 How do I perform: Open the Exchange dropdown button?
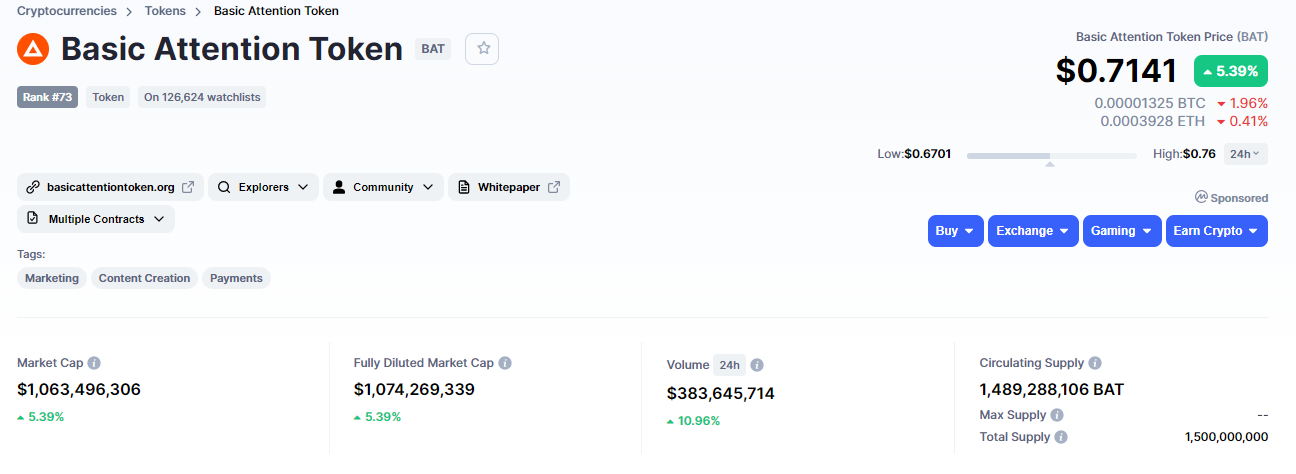click(x=1033, y=231)
